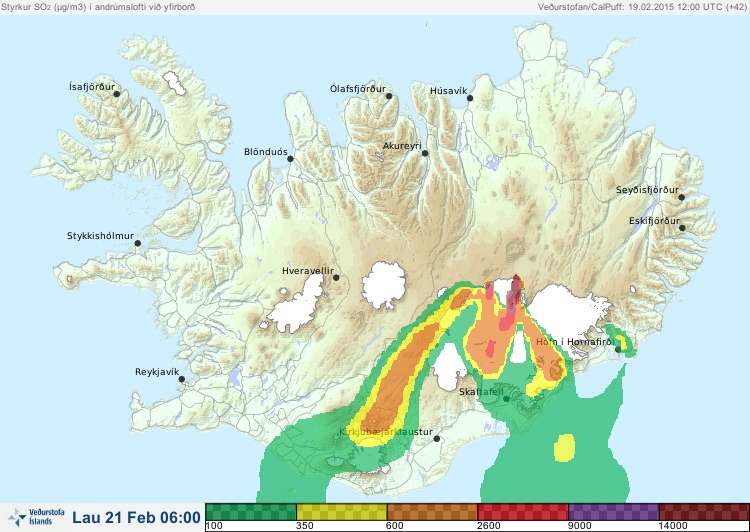Click the legend value '14000'

pyautogui.click(x=673, y=526)
